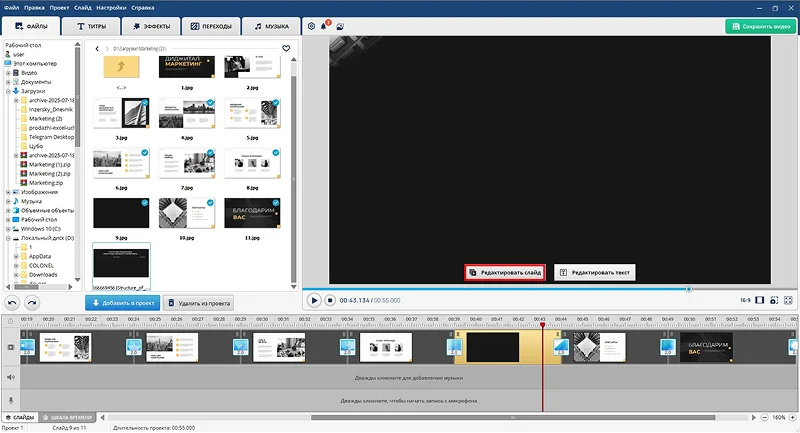Collapse the Загрузки tree node
Viewport: 800px width, 433px height.
pos(8,91)
